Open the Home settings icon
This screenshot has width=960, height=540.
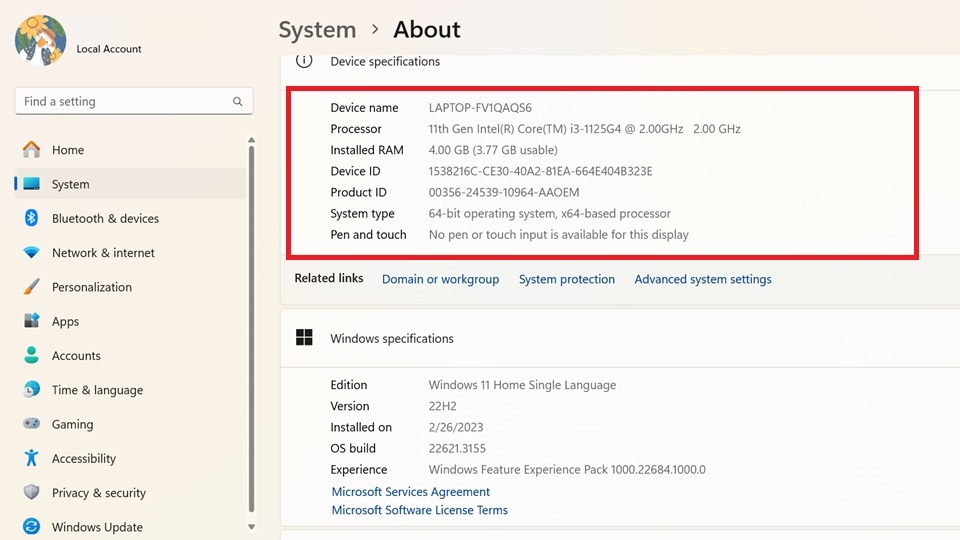(x=31, y=149)
